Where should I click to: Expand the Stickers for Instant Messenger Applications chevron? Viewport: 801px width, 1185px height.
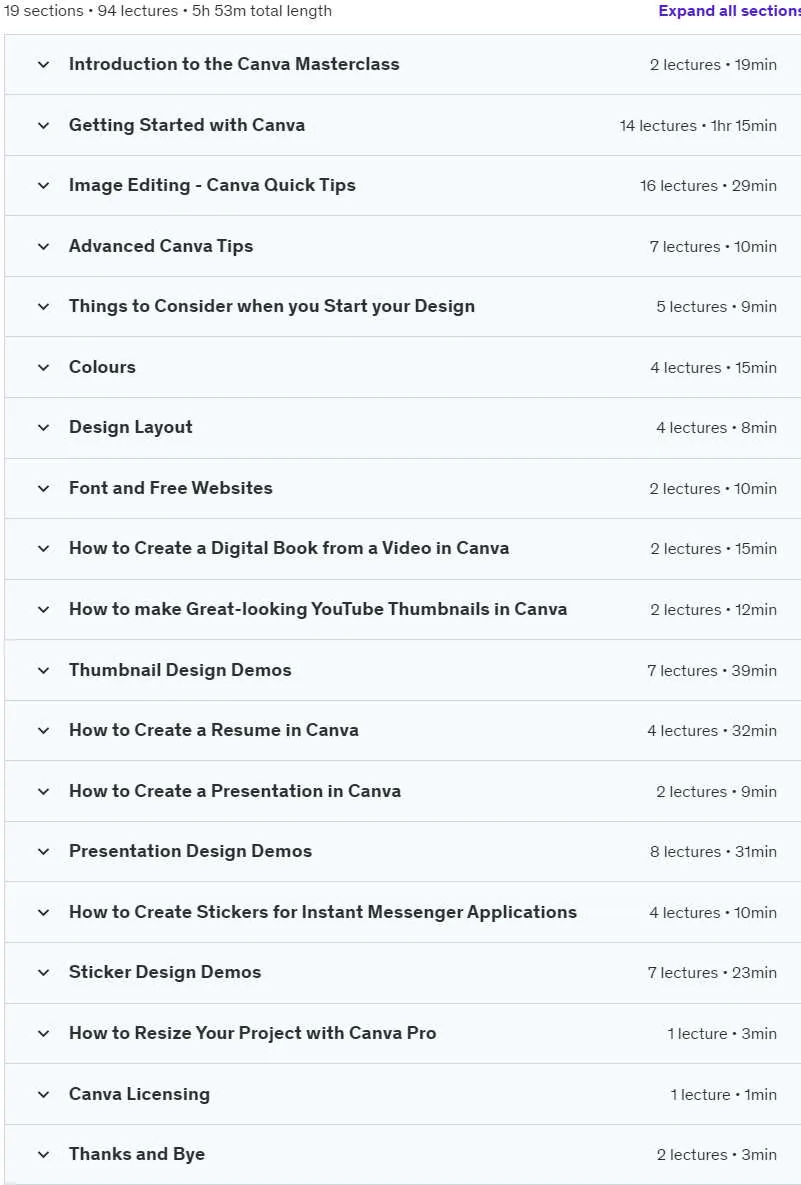pyautogui.click(x=44, y=912)
